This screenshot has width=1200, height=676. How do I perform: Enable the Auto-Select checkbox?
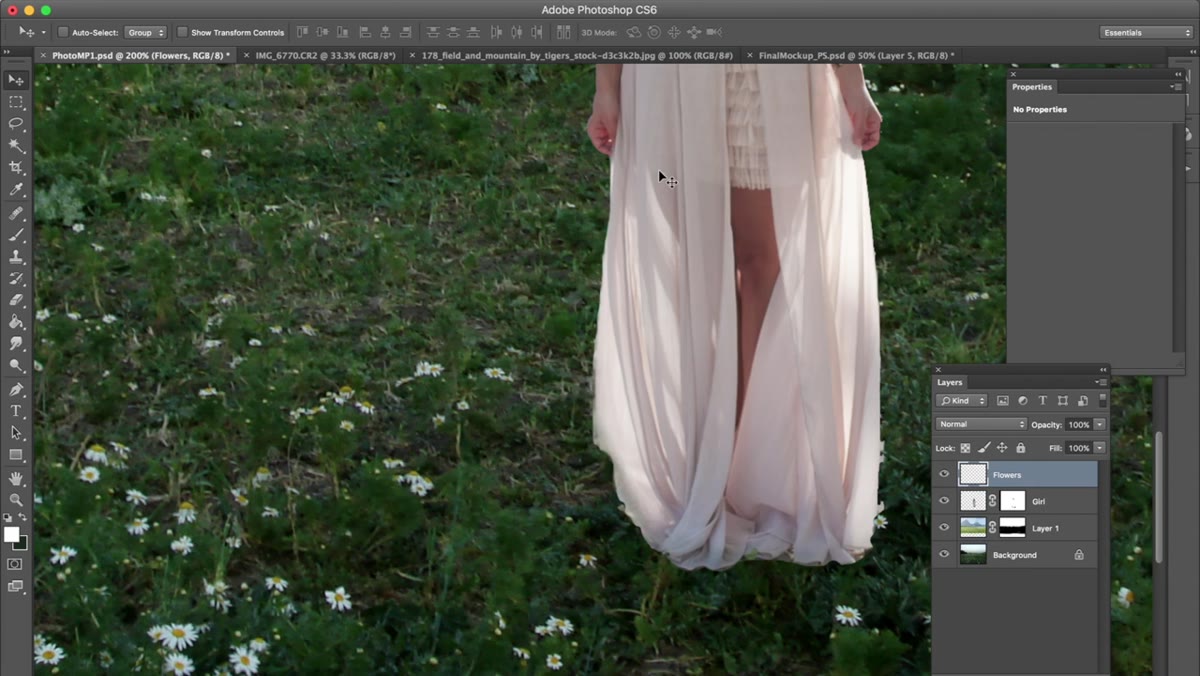[x=63, y=32]
